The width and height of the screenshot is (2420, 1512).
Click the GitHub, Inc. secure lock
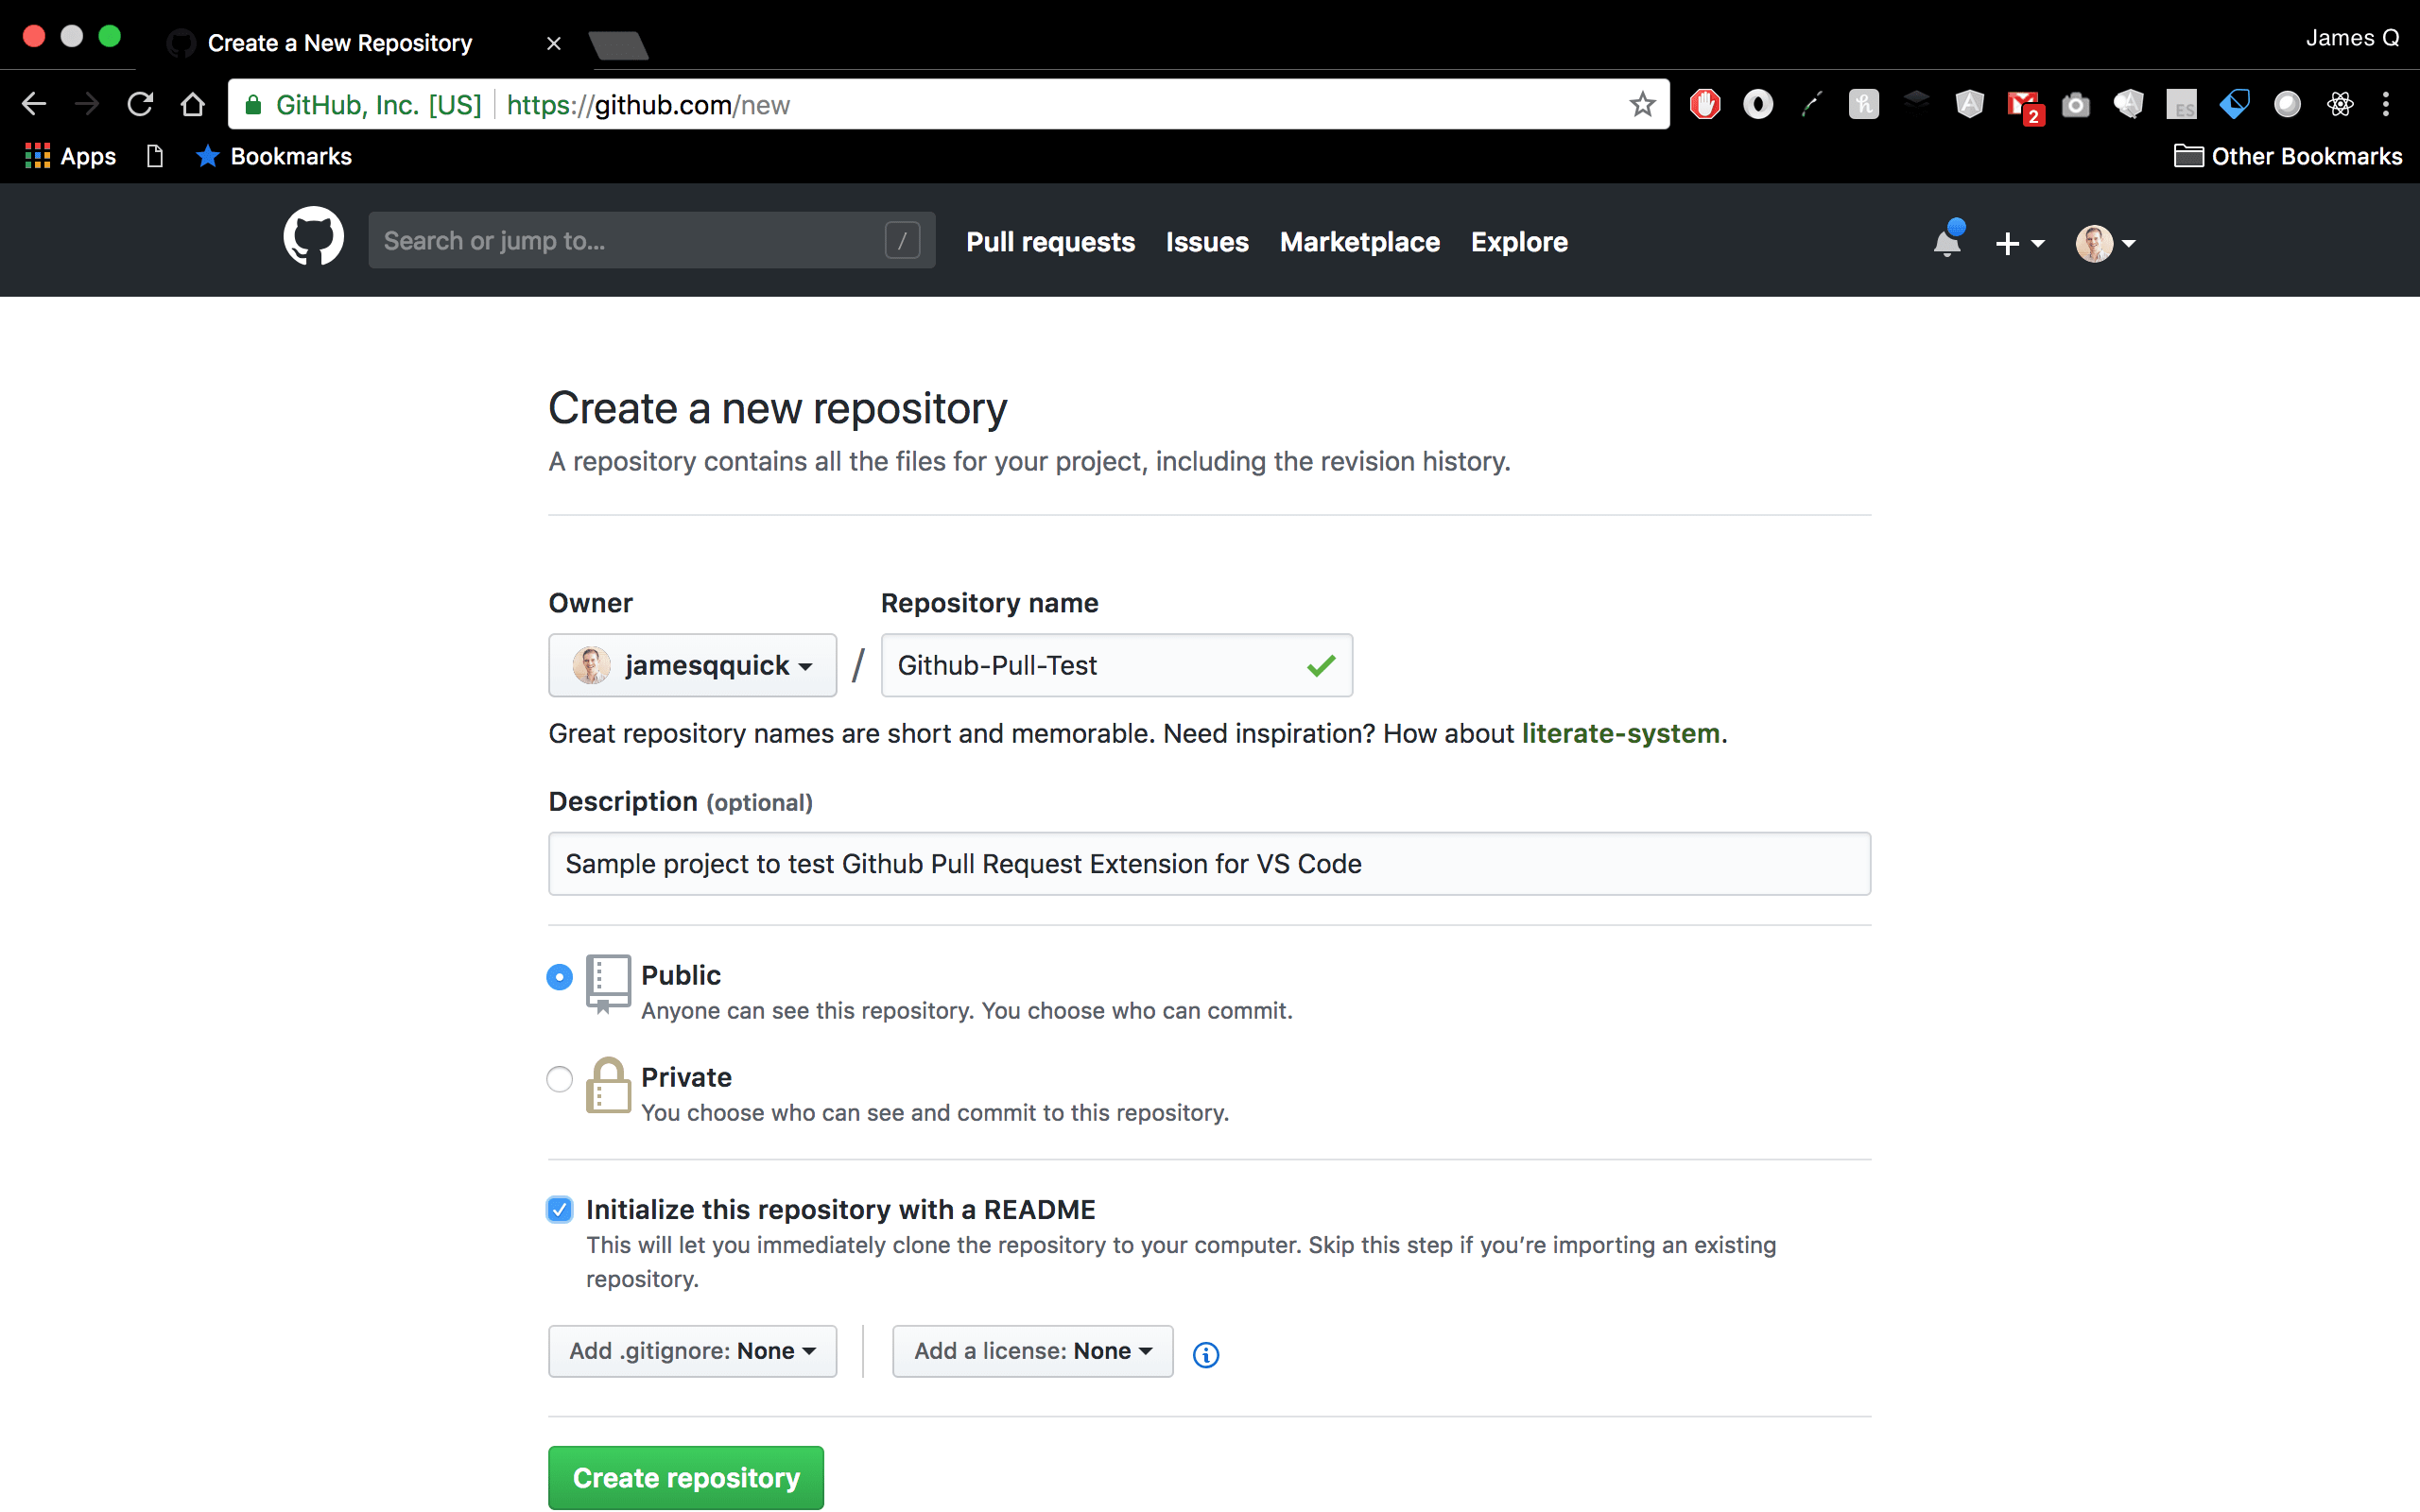click(x=254, y=104)
